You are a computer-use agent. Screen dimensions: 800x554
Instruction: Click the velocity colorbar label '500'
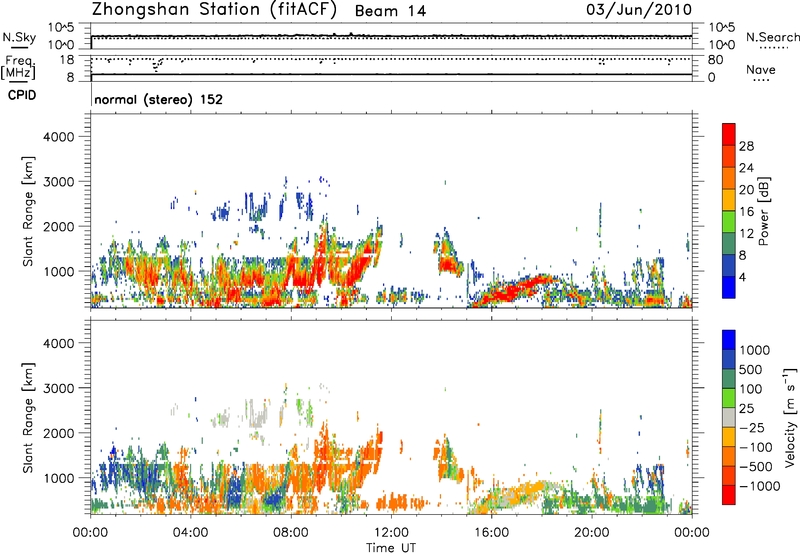pos(751,370)
